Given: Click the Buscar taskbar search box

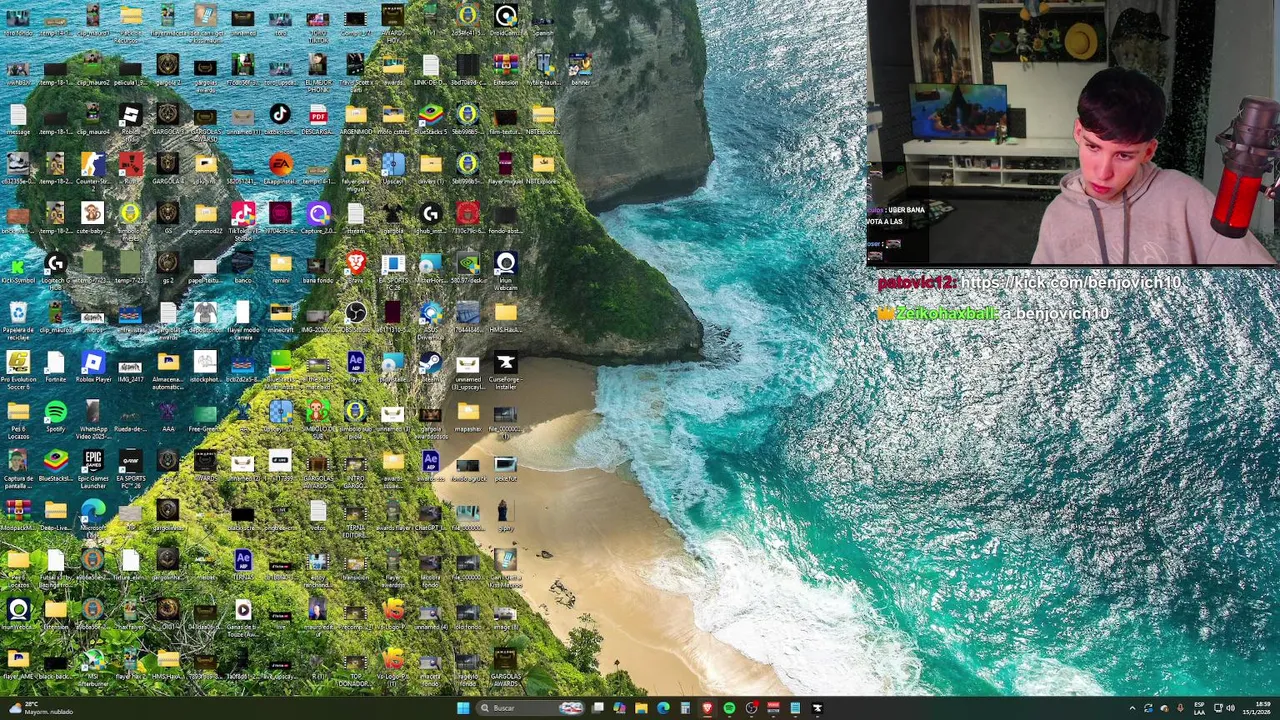Looking at the screenshot, I should point(530,708).
